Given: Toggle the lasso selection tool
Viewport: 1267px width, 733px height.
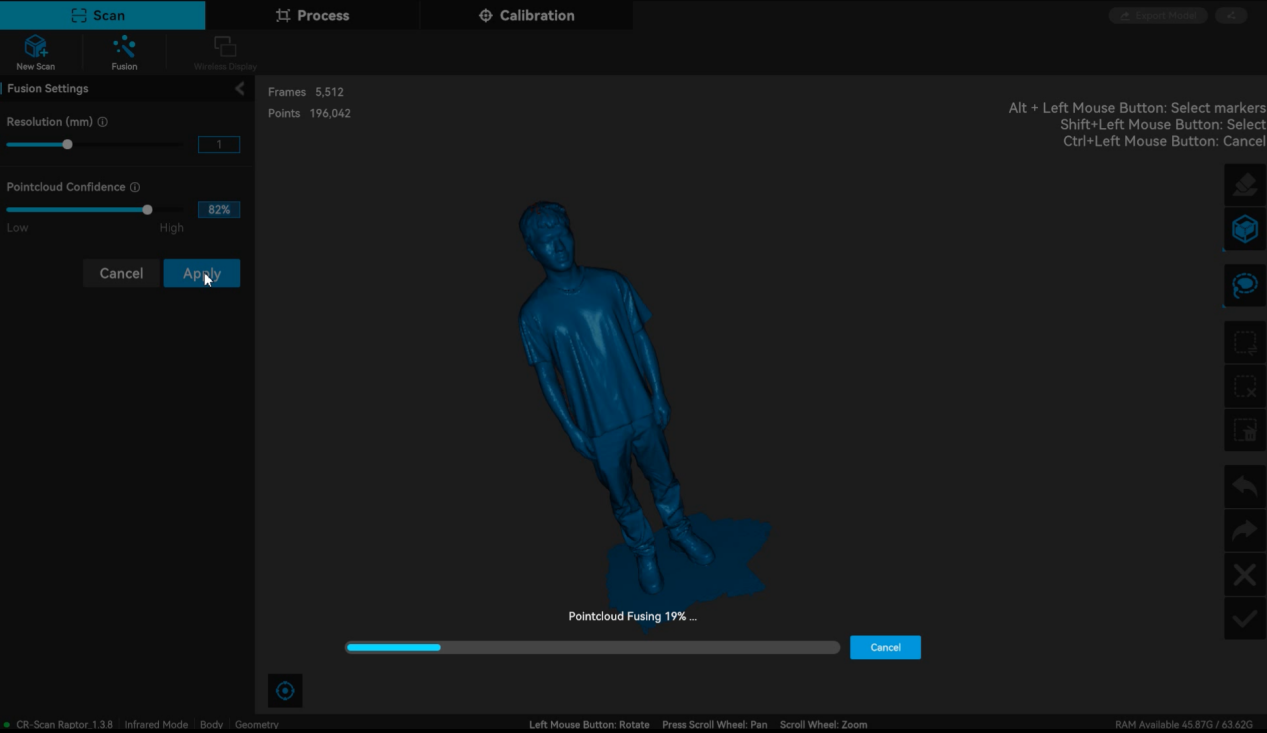Looking at the screenshot, I should [1244, 286].
